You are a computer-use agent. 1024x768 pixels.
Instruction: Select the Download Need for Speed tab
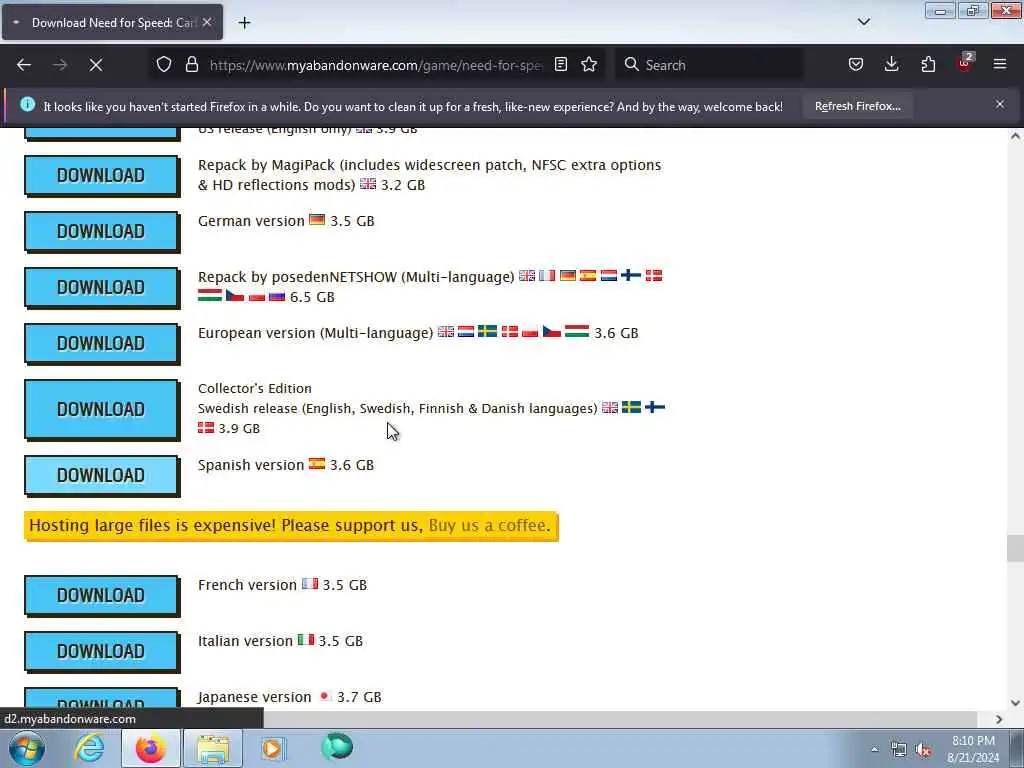pyautogui.click(x=112, y=22)
